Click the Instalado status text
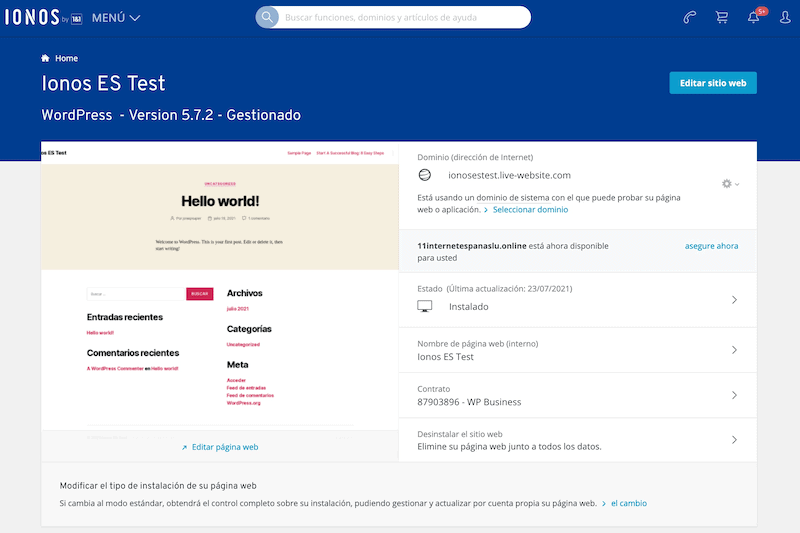800x533 pixels. 468,307
